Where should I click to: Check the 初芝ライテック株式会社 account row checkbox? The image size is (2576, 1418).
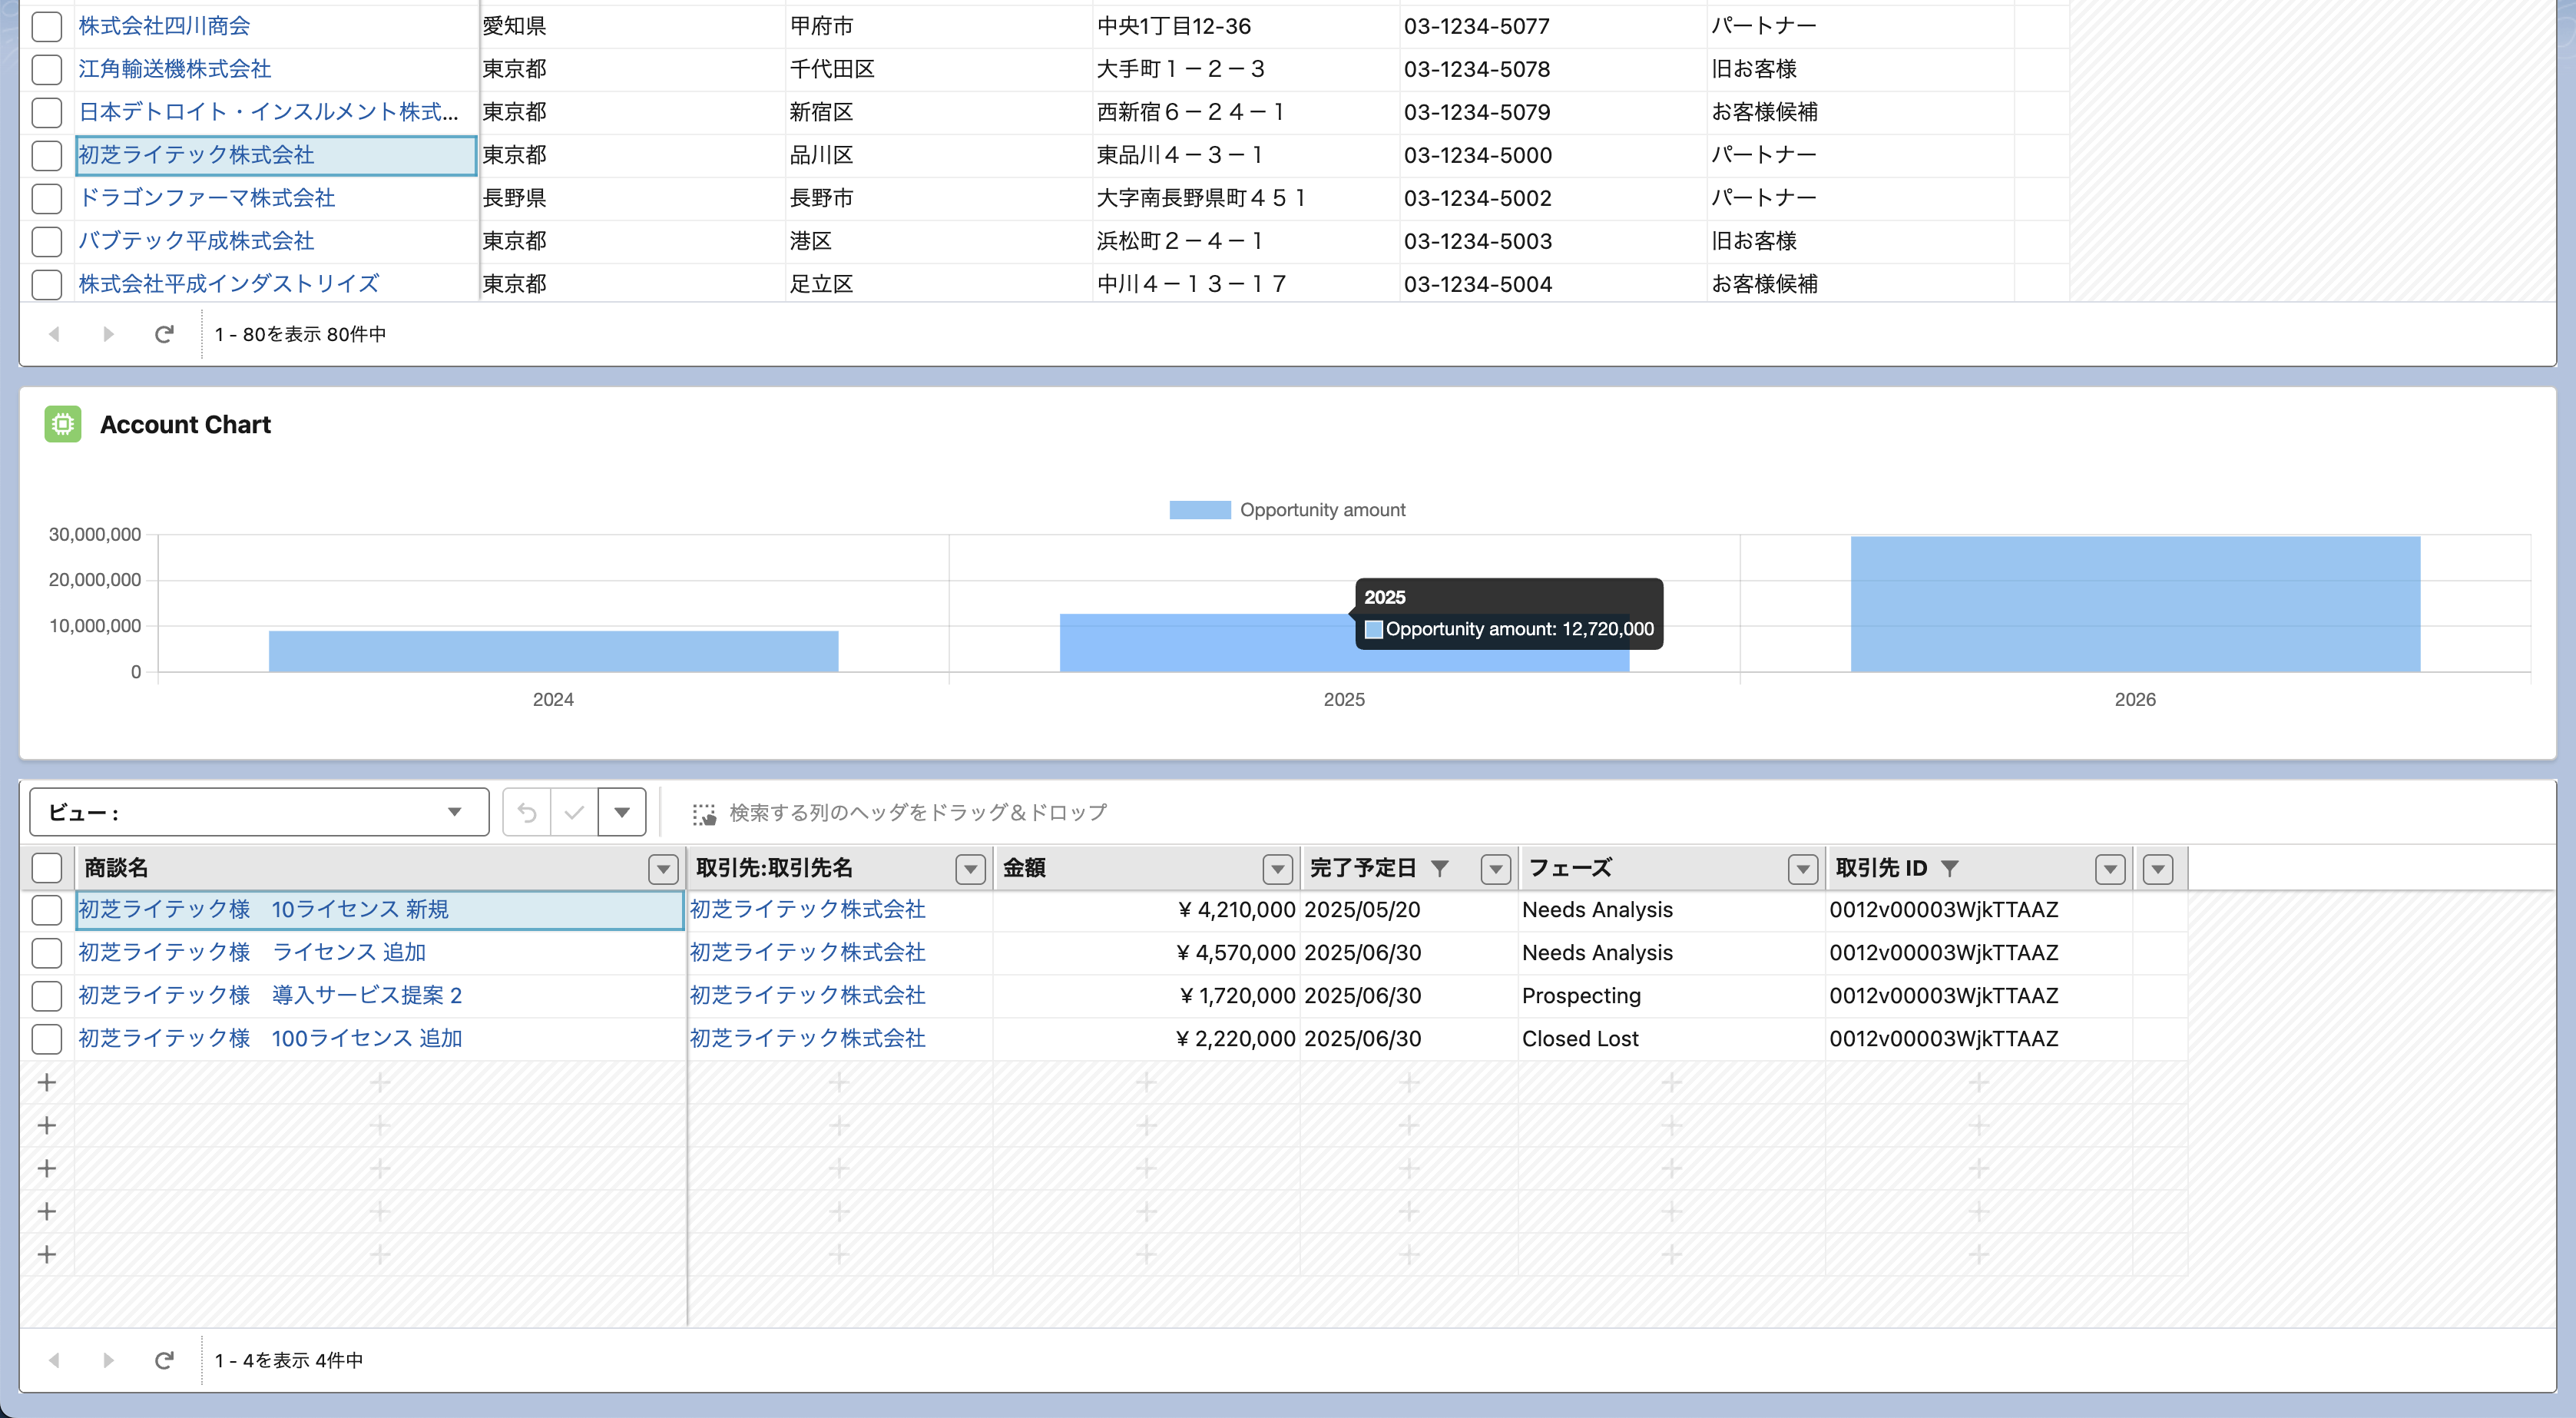click(x=46, y=155)
